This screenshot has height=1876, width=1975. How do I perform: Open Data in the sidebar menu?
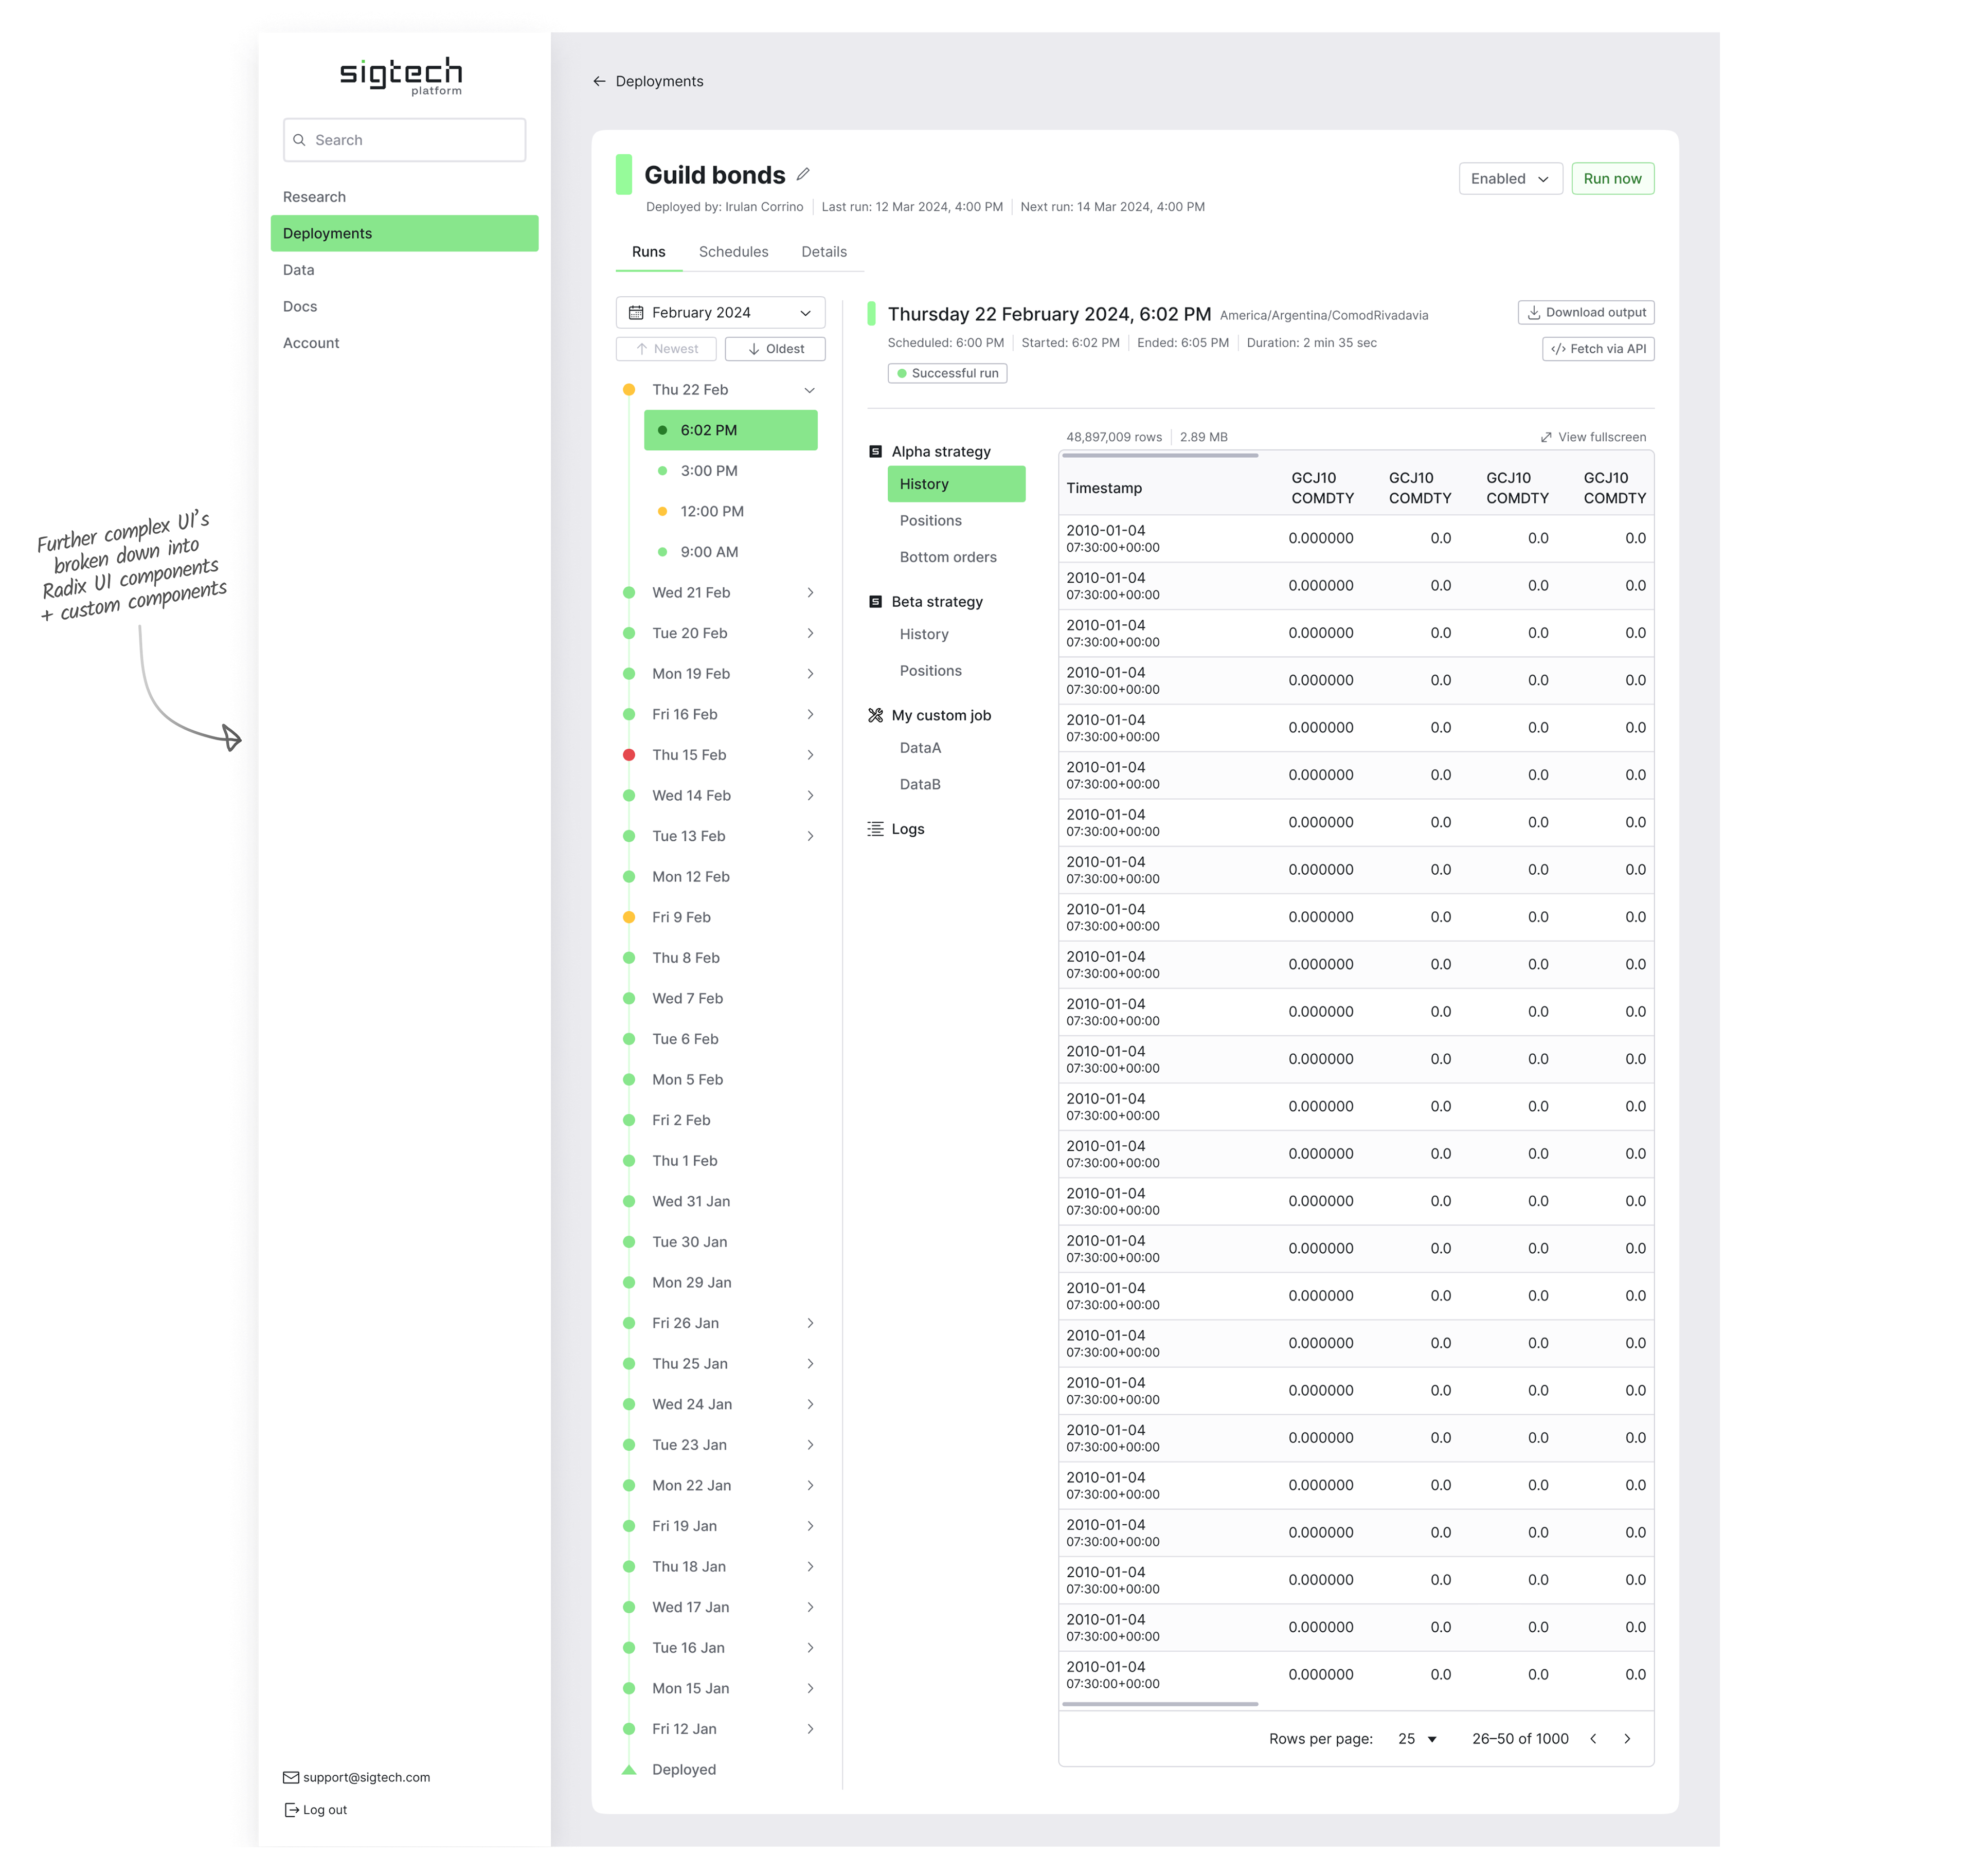click(x=299, y=270)
